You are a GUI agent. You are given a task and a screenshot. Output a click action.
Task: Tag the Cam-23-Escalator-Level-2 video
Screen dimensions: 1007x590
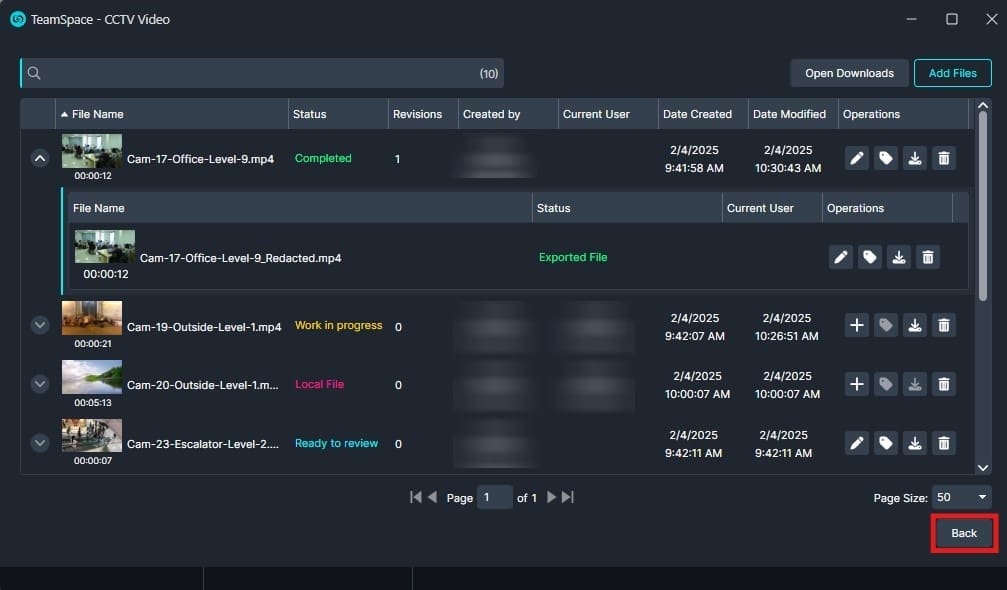tap(886, 443)
